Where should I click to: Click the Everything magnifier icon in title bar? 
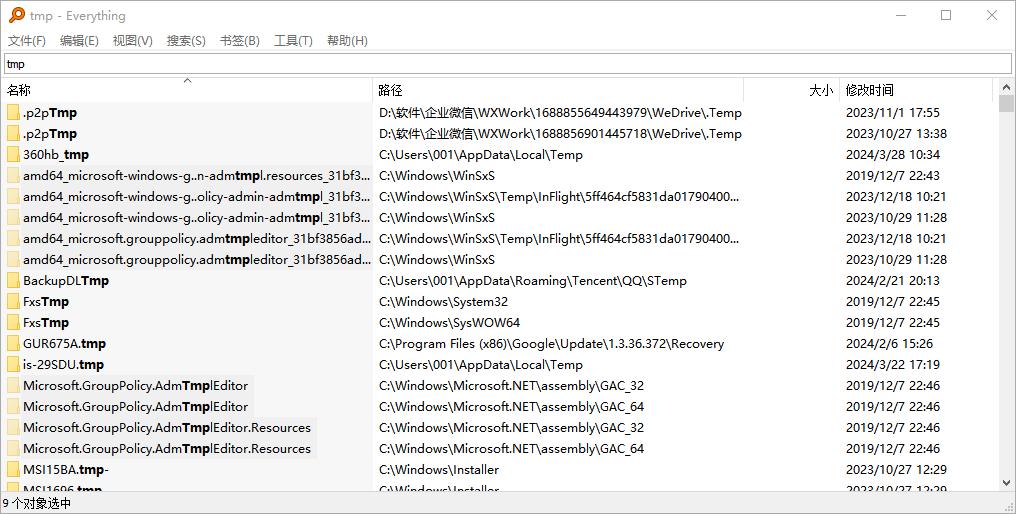point(17,15)
